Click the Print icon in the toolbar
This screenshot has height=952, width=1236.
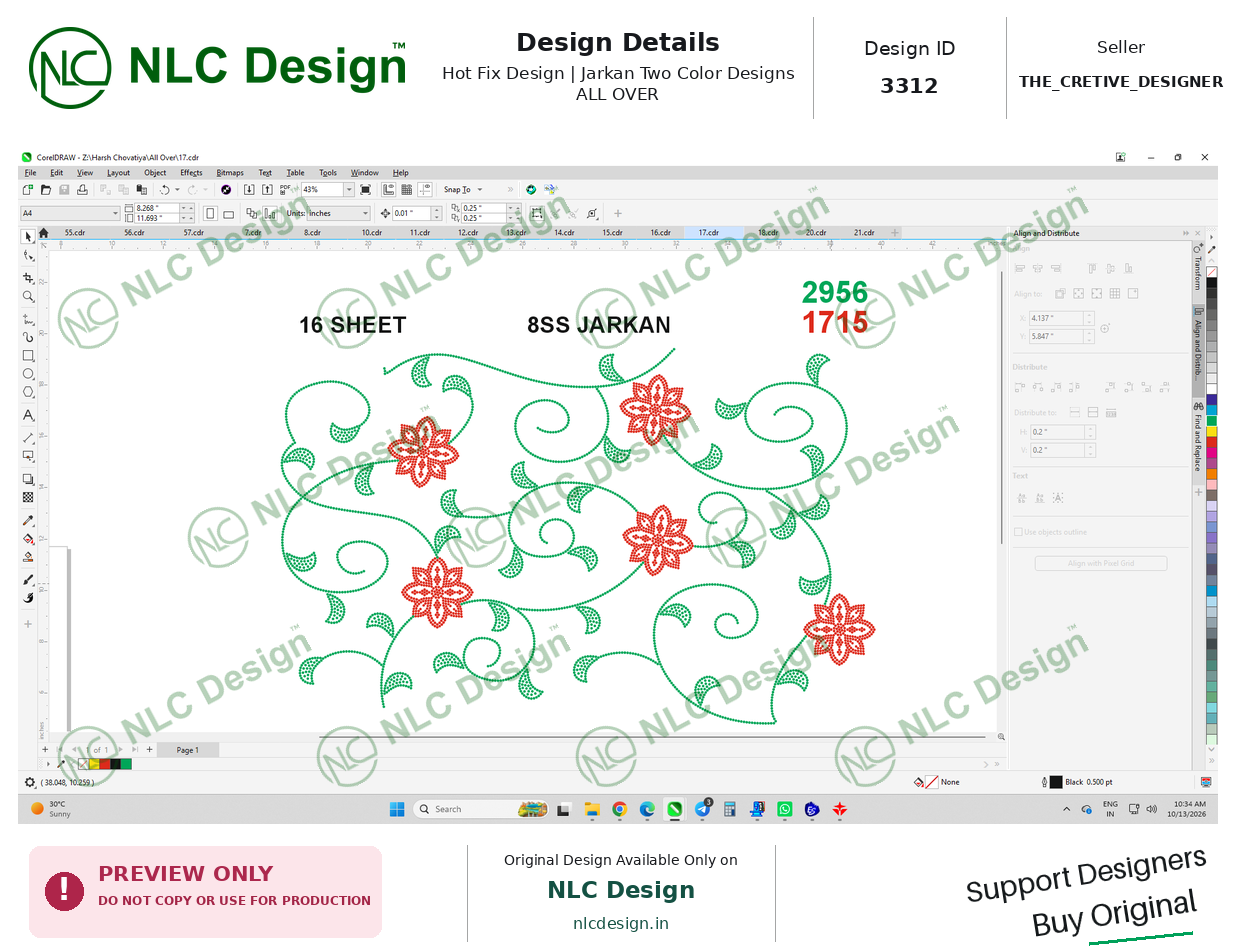click(82, 189)
